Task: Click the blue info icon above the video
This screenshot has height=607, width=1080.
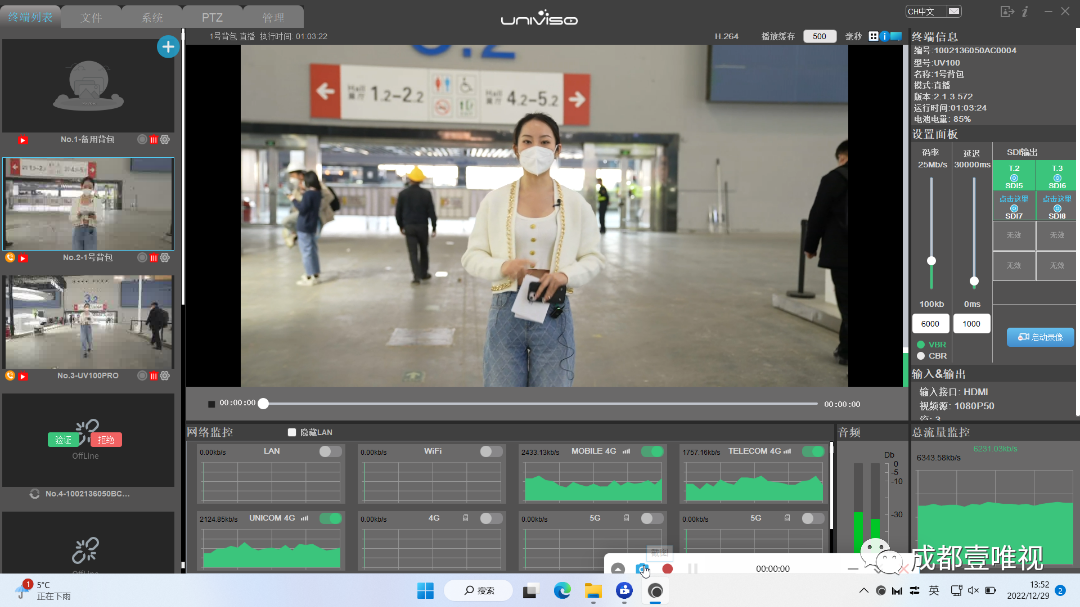Action: pos(884,36)
